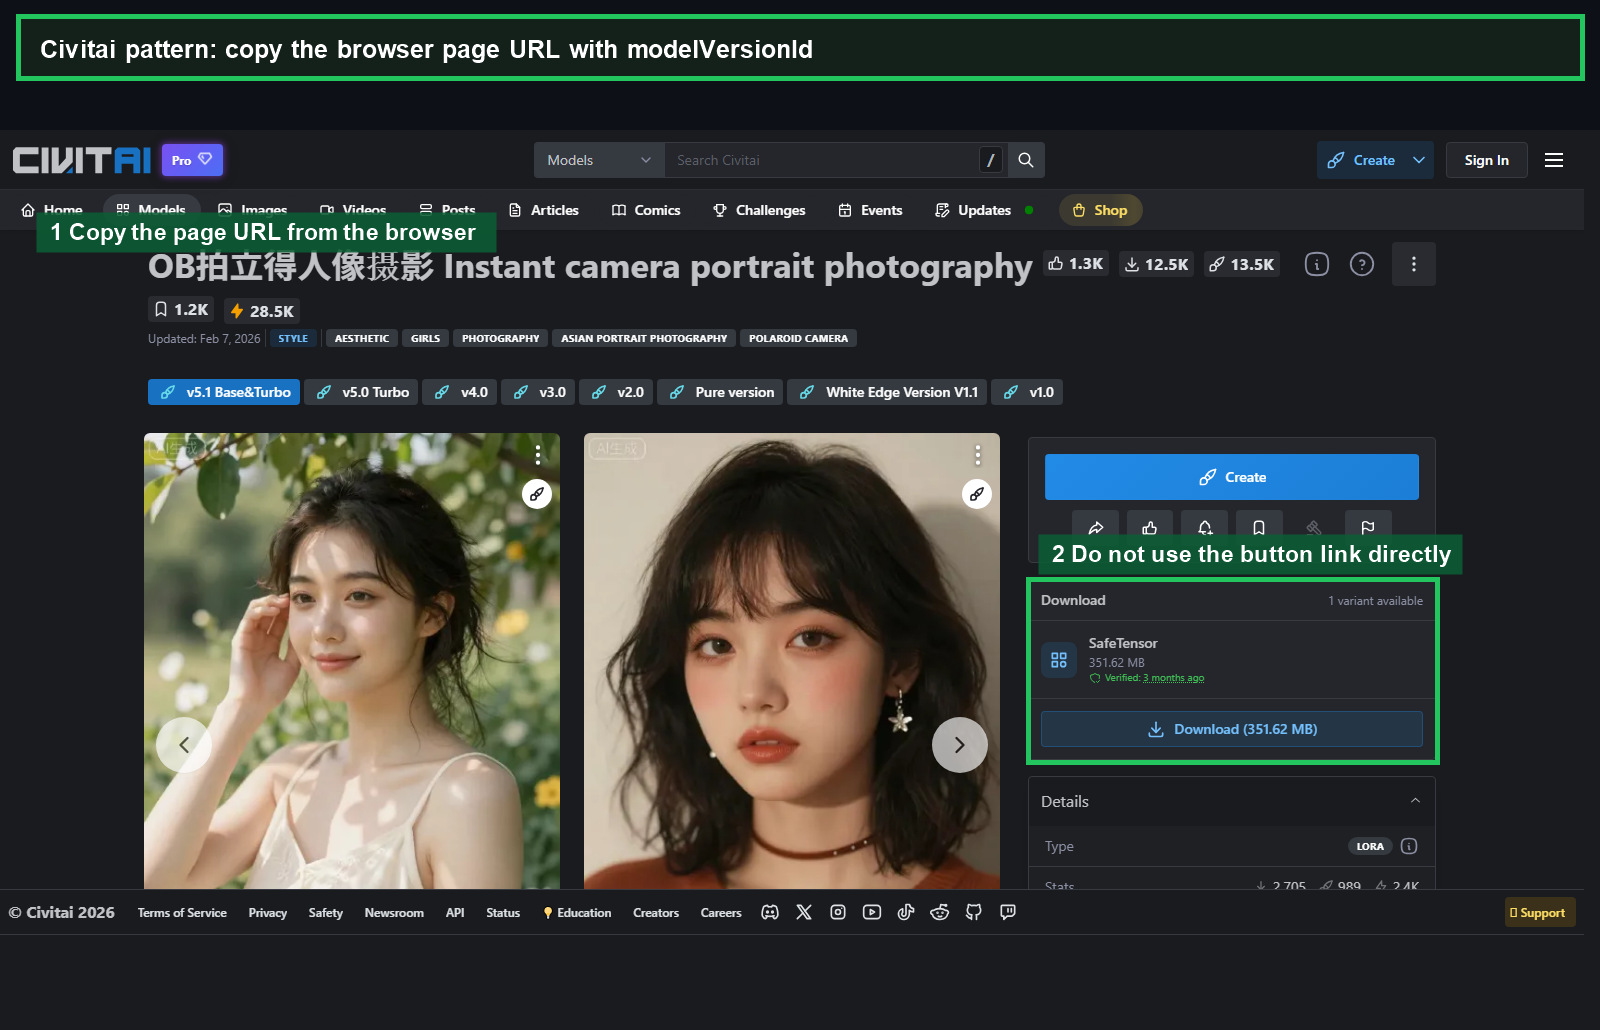Click the remix brush icon on second image
This screenshot has height=1030, width=1600.
click(977, 494)
